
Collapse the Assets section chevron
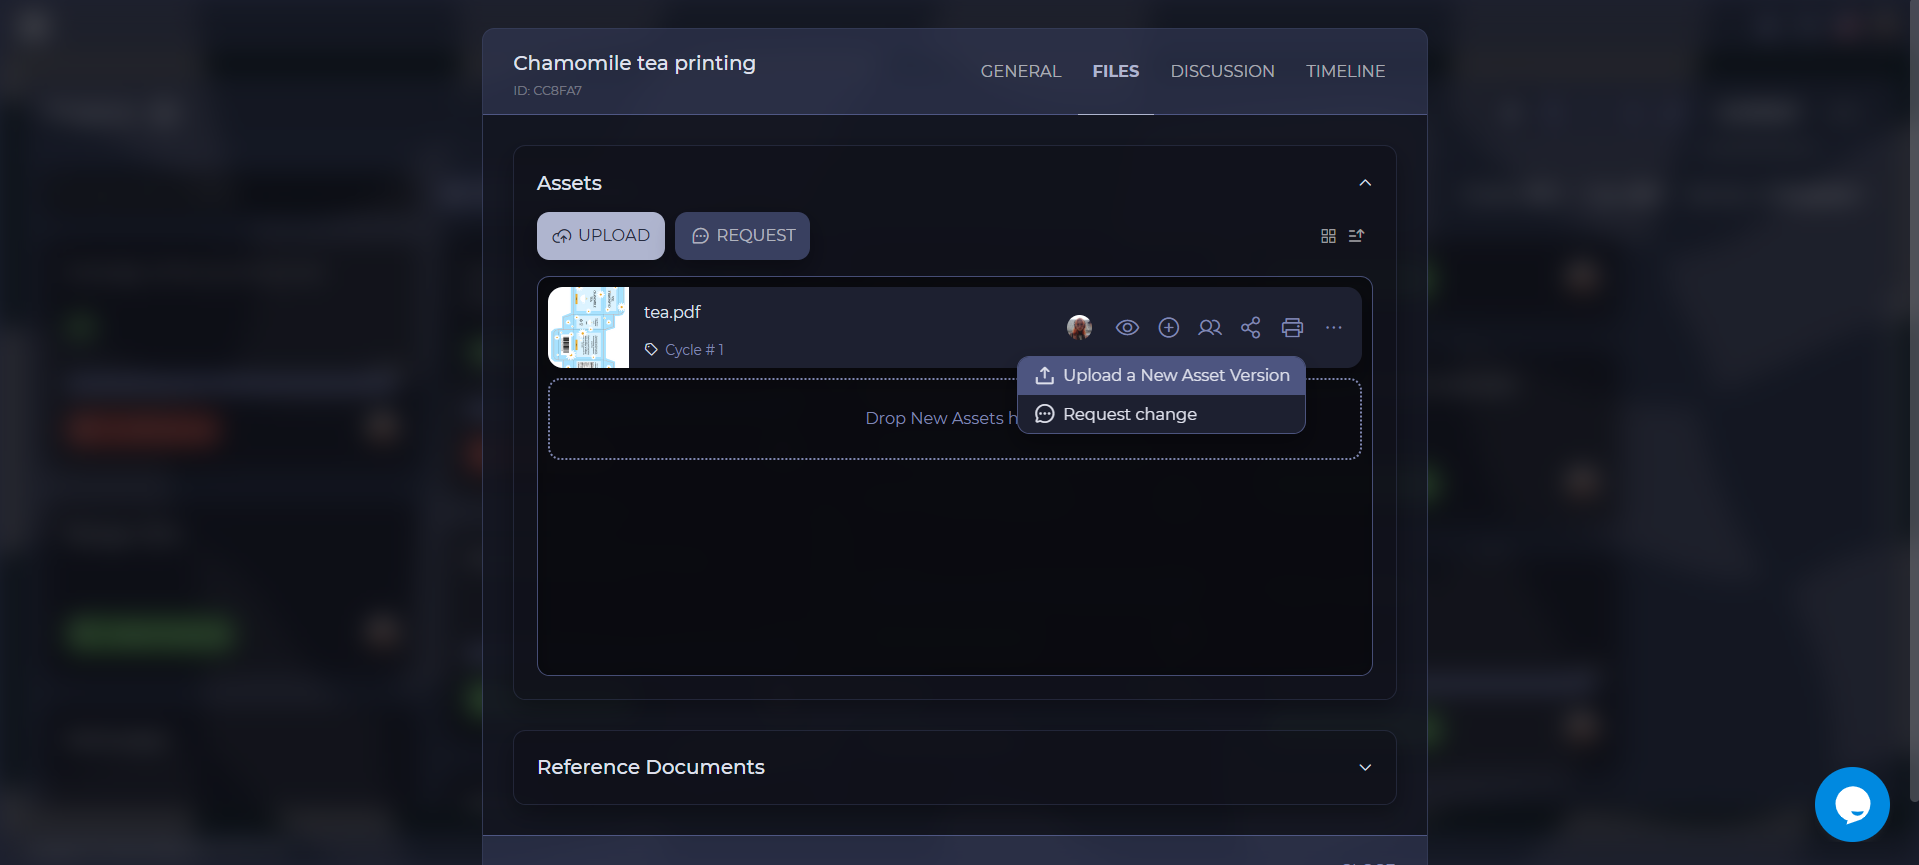(x=1365, y=183)
